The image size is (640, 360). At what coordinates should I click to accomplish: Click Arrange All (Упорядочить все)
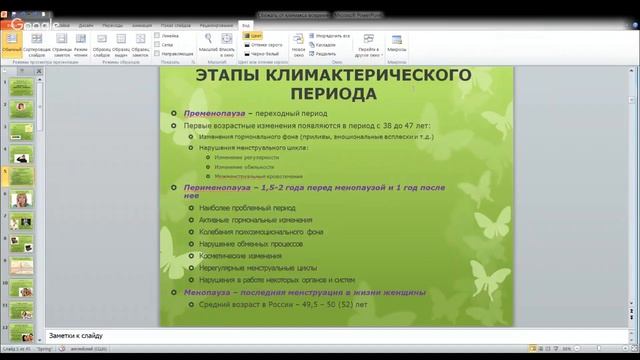click(329, 36)
